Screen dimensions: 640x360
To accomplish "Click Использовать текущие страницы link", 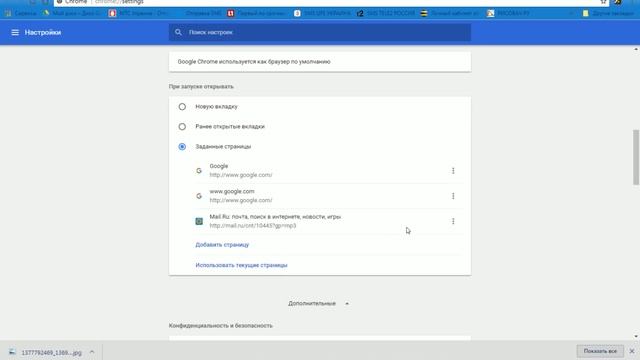I will (x=241, y=265).
